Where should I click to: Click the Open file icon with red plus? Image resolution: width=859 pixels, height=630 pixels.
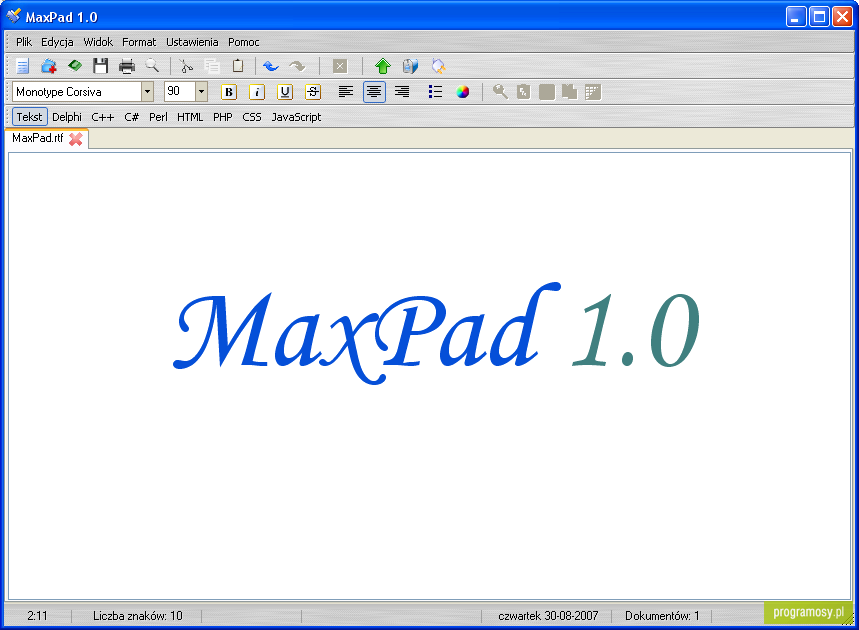[49, 66]
